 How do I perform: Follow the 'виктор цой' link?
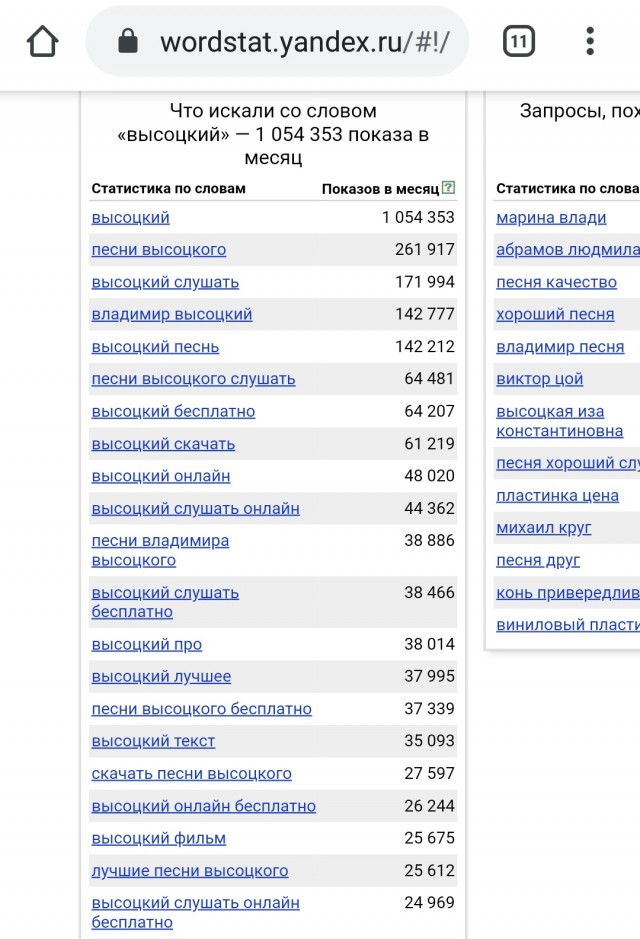[x=539, y=379]
